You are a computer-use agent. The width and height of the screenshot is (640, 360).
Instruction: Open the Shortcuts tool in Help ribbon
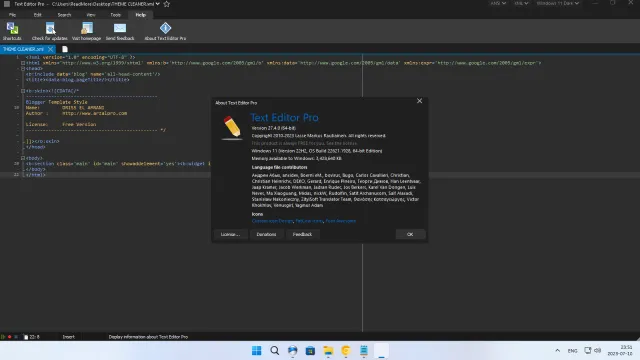pos(12,31)
